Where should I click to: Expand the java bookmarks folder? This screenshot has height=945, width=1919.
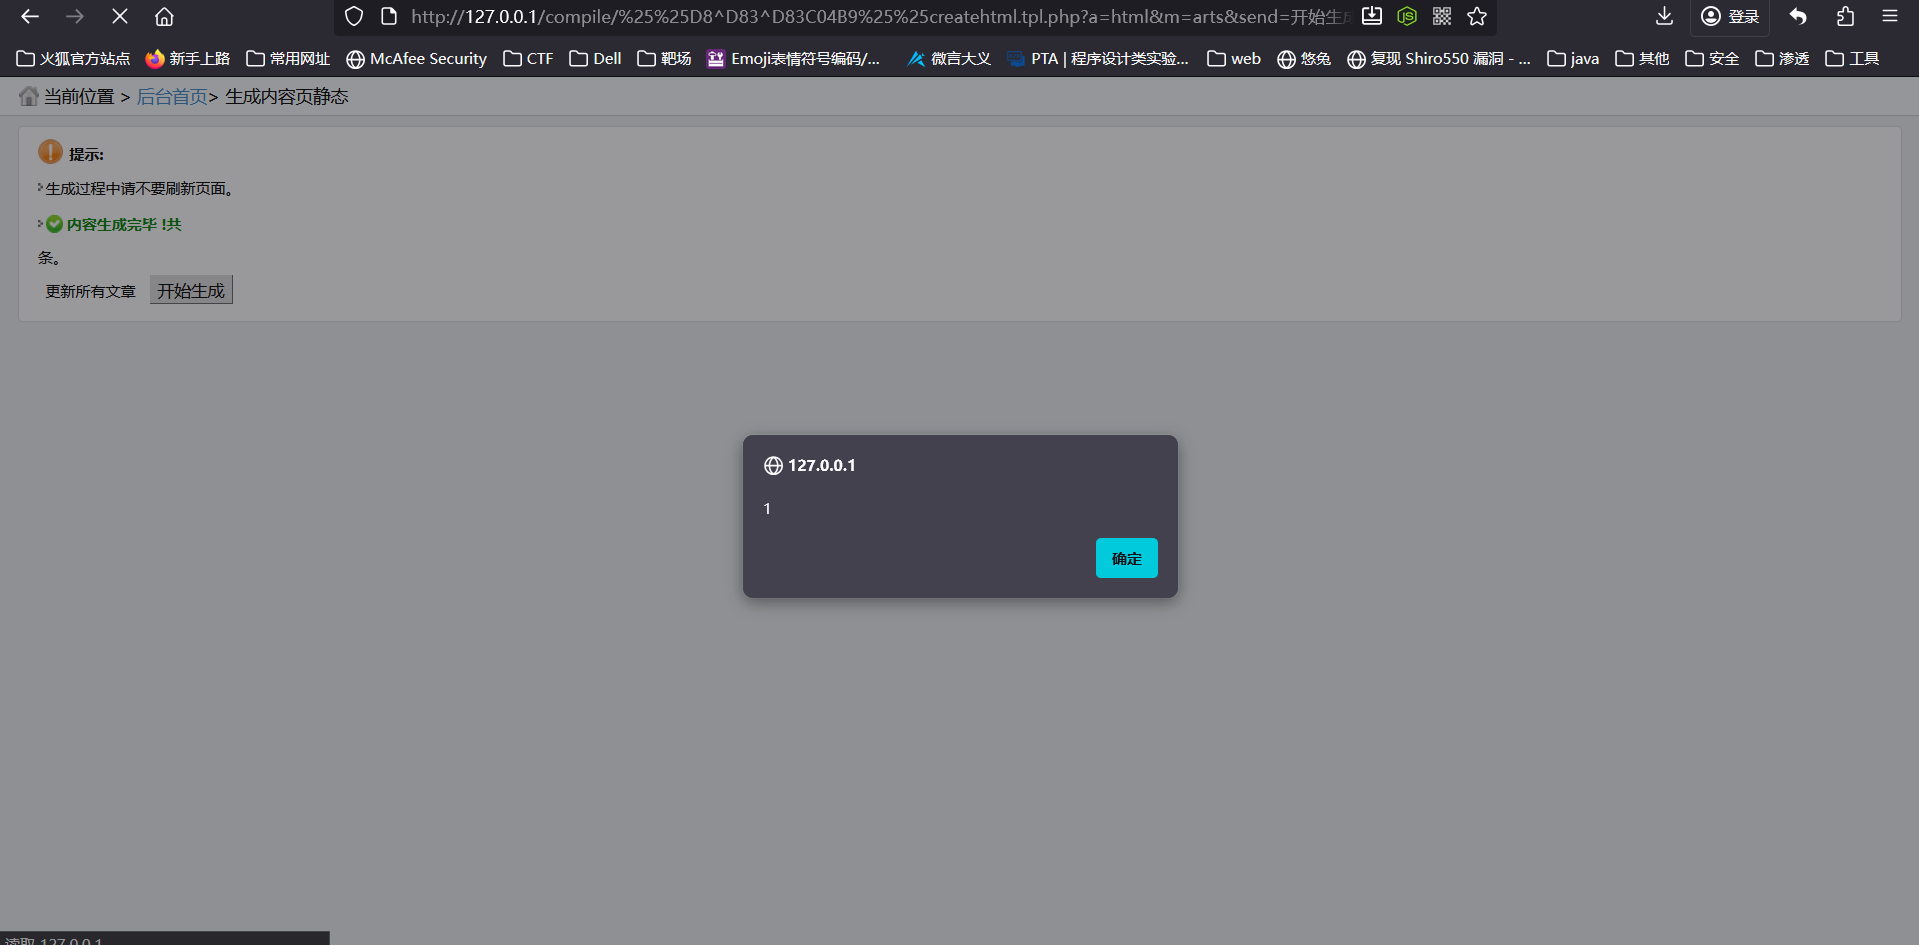[1573, 59]
